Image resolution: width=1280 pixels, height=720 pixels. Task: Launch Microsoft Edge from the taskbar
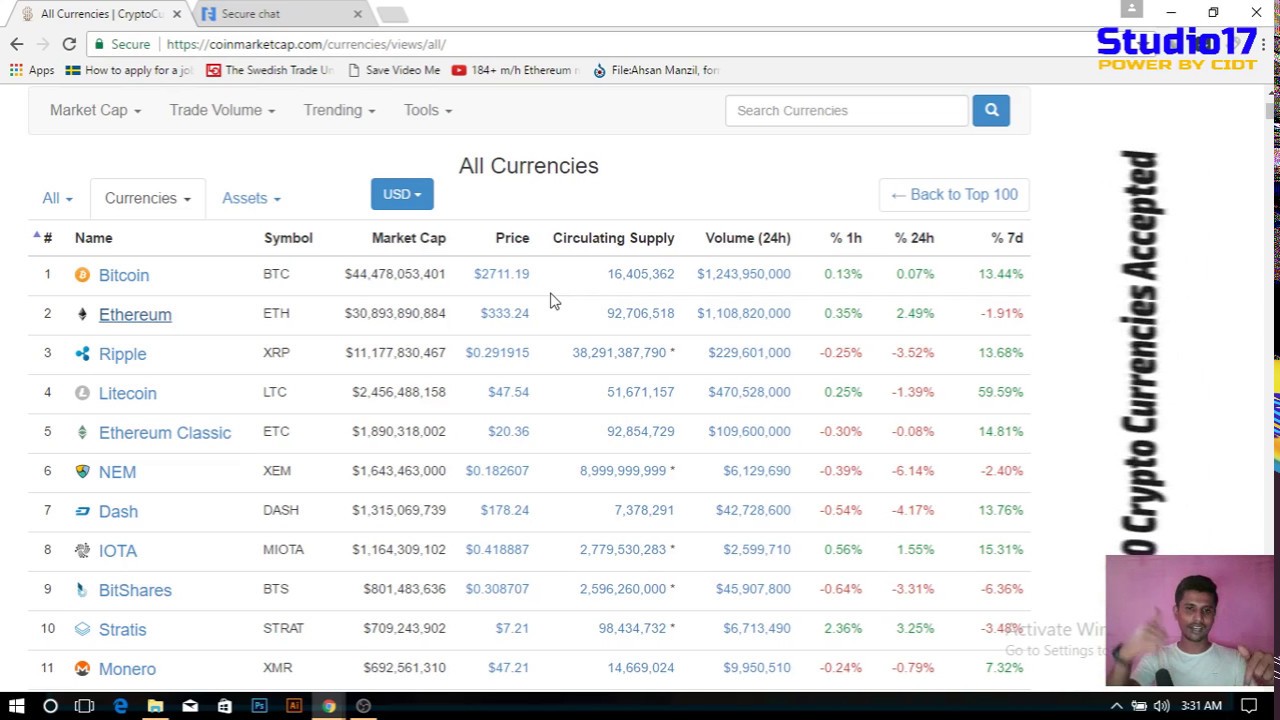click(x=120, y=706)
